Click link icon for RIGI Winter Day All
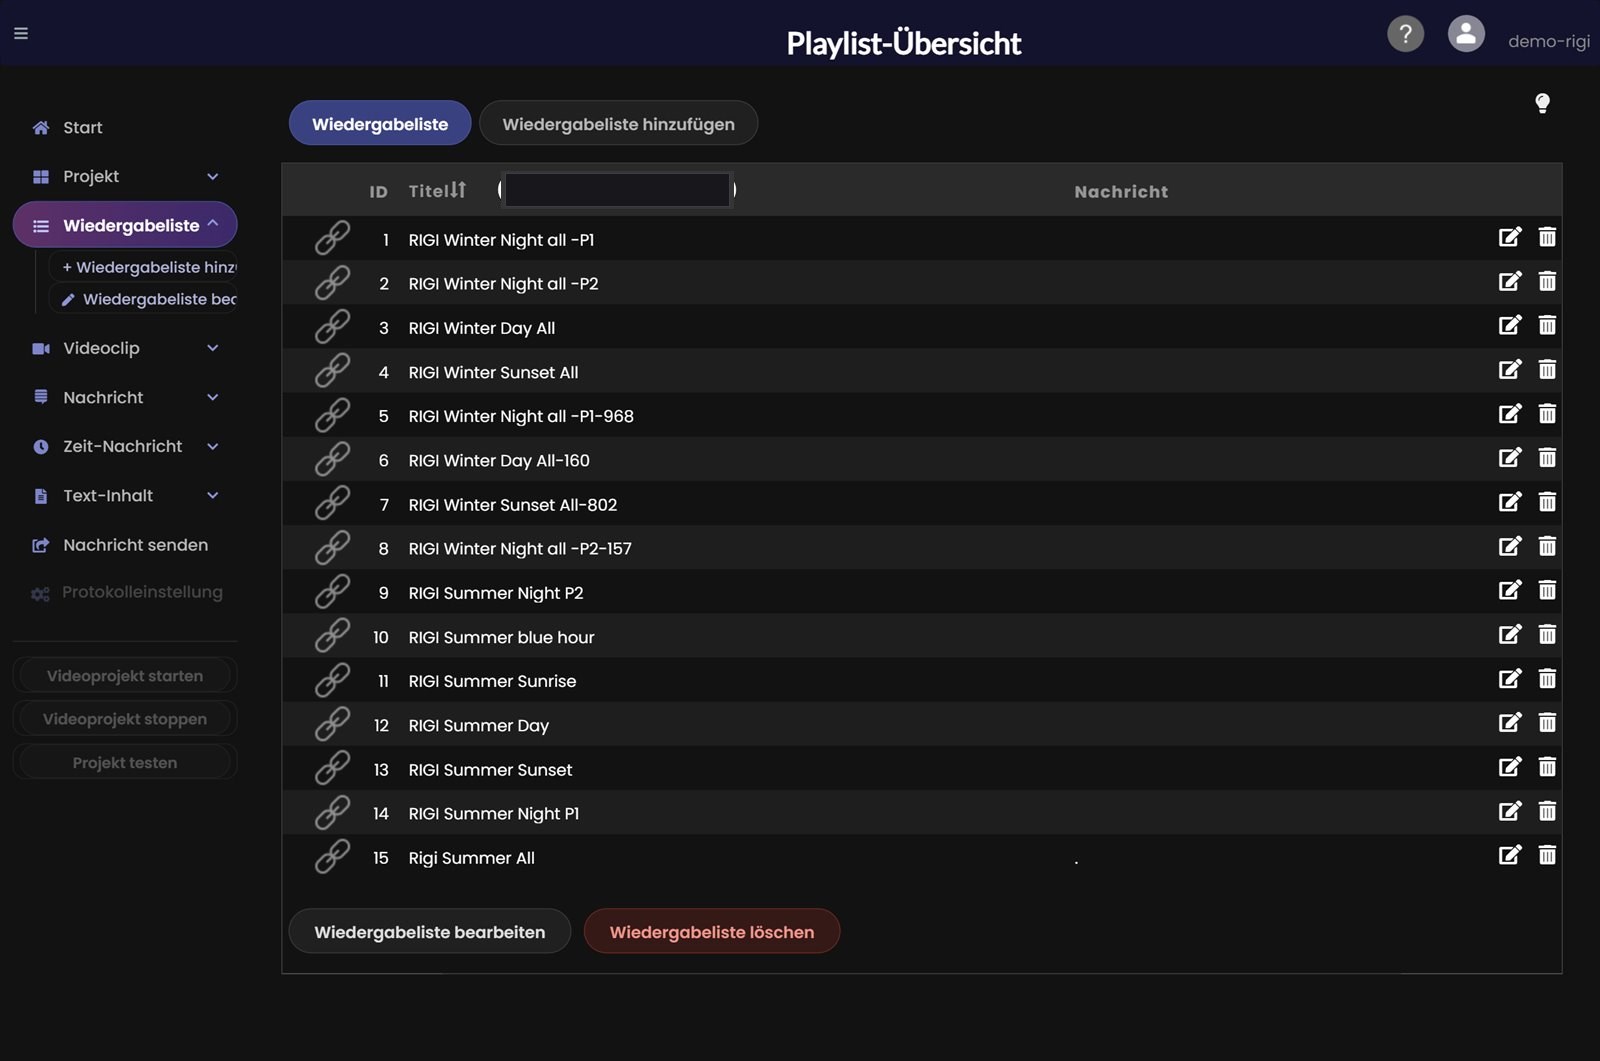 coord(332,327)
